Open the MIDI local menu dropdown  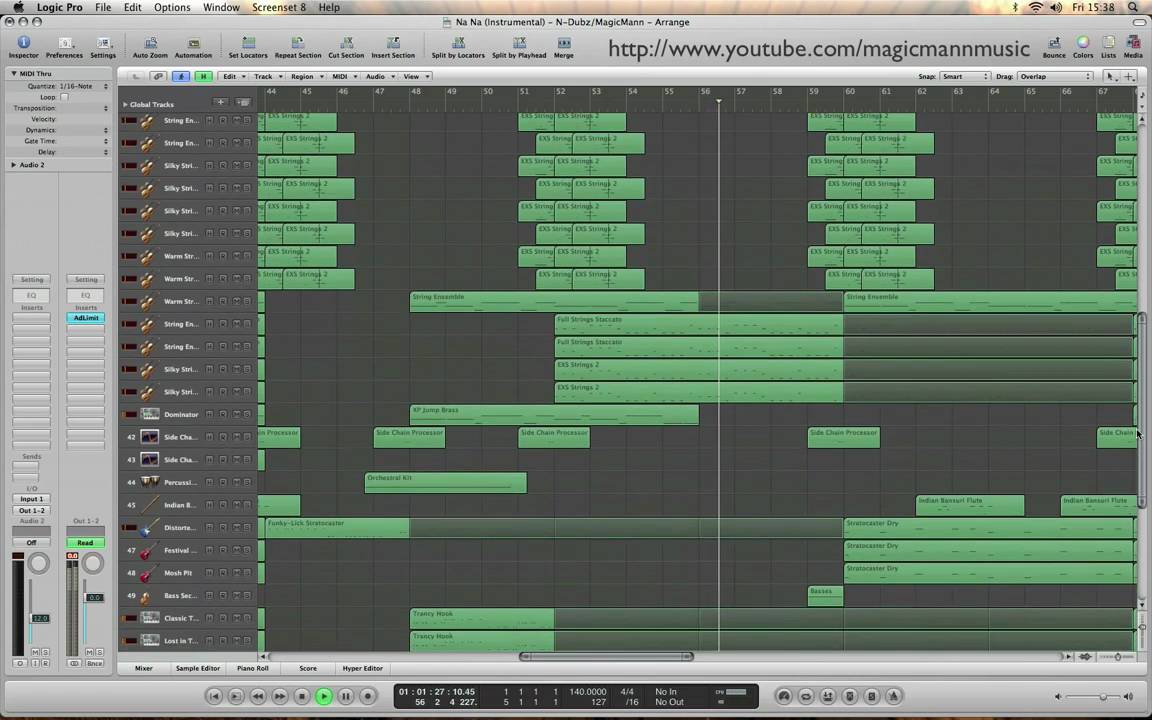(344, 76)
